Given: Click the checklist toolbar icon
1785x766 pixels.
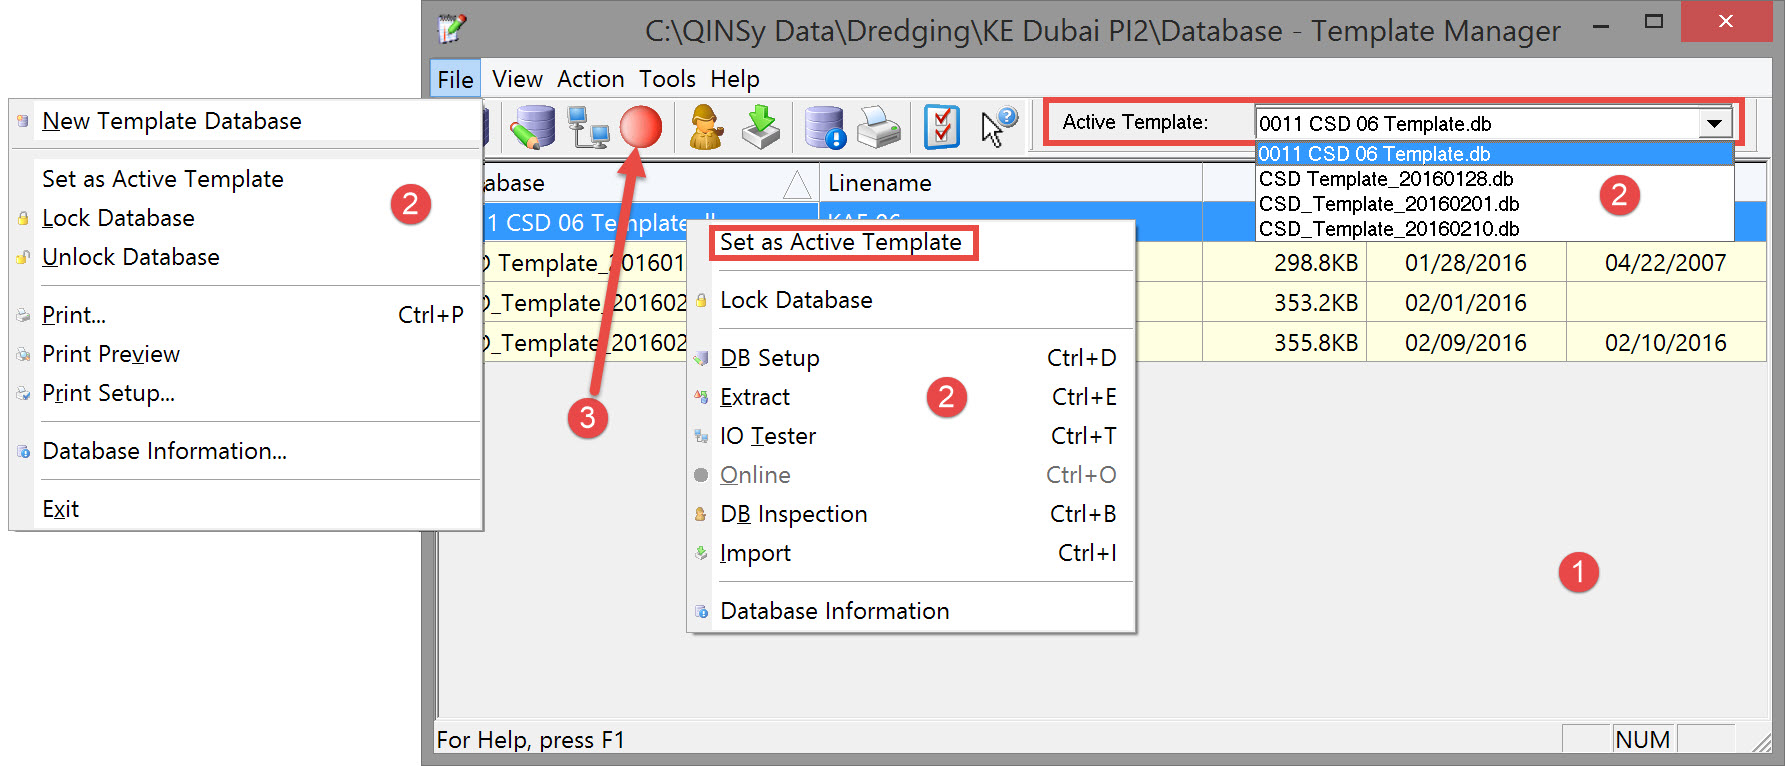Looking at the screenshot, I should 942,128.
